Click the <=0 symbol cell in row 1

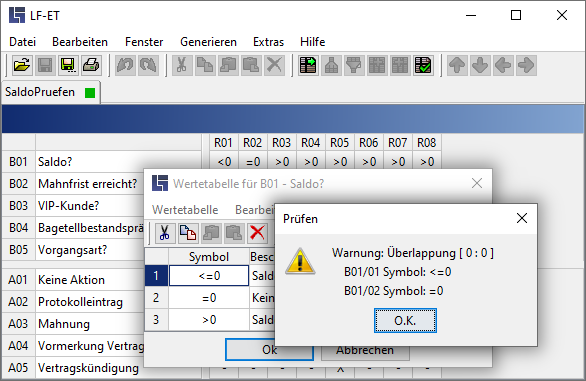(x=209, y=276)
